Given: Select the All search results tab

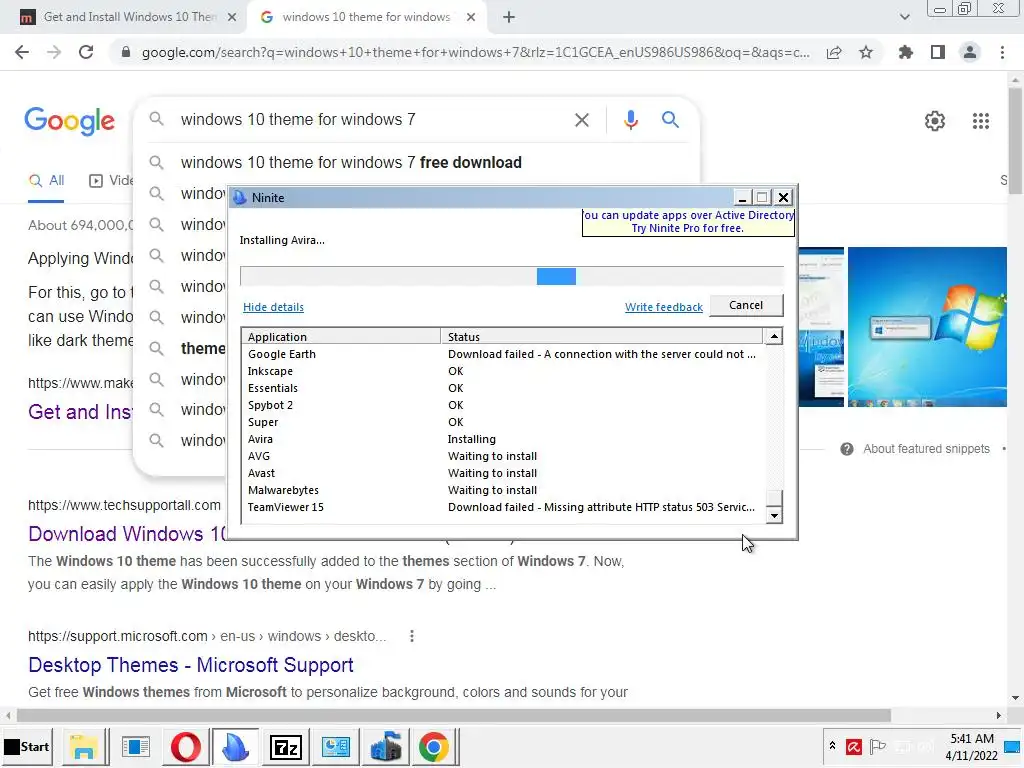Looking at the screenshot, I should [x=46, y=181].
